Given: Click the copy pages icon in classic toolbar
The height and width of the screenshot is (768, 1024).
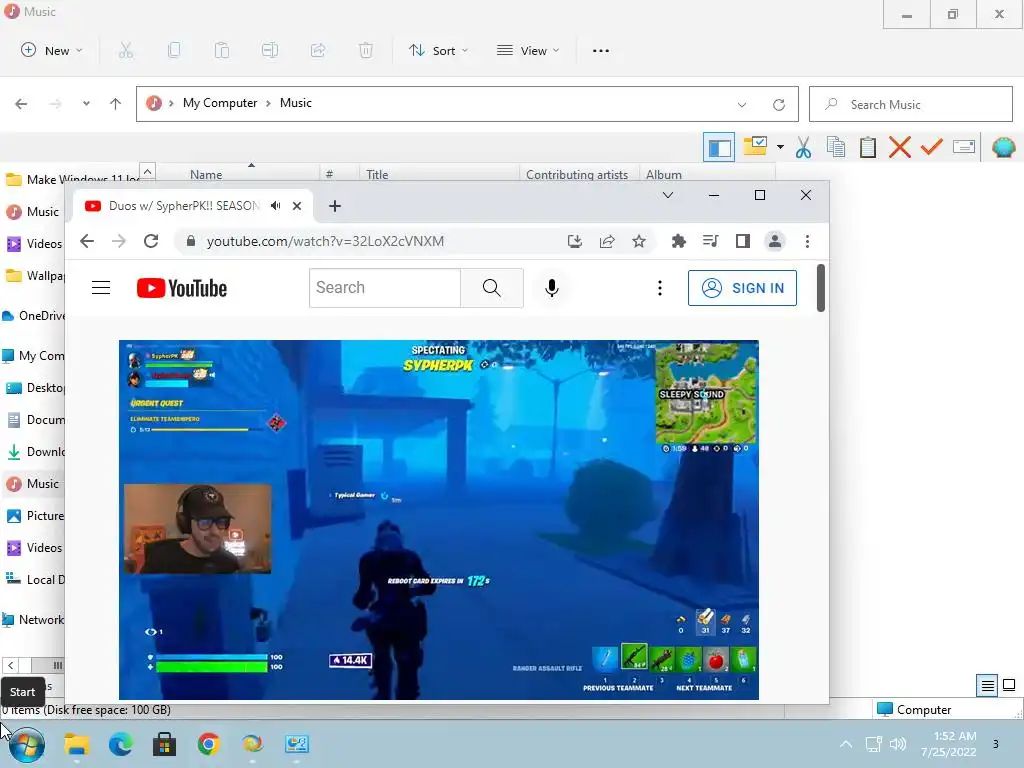Looking at the screenshot, I should [835, 147].
